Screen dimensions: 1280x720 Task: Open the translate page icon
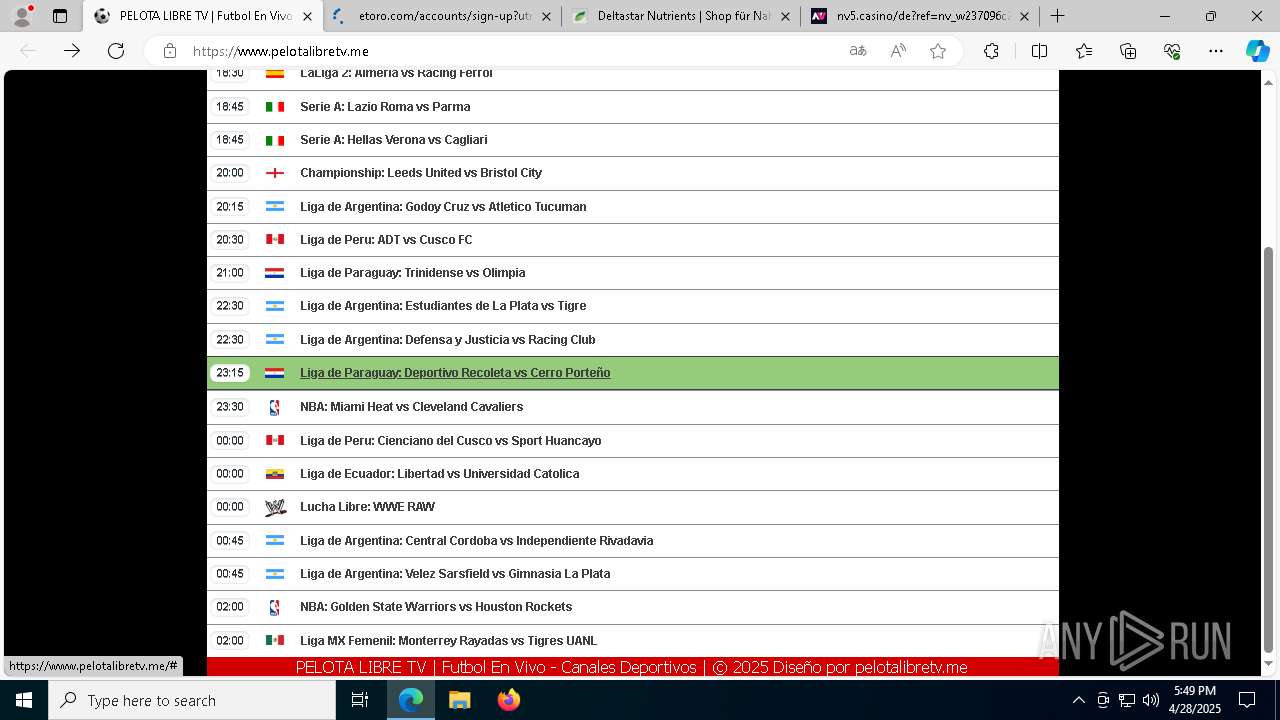tap(858, 51)
